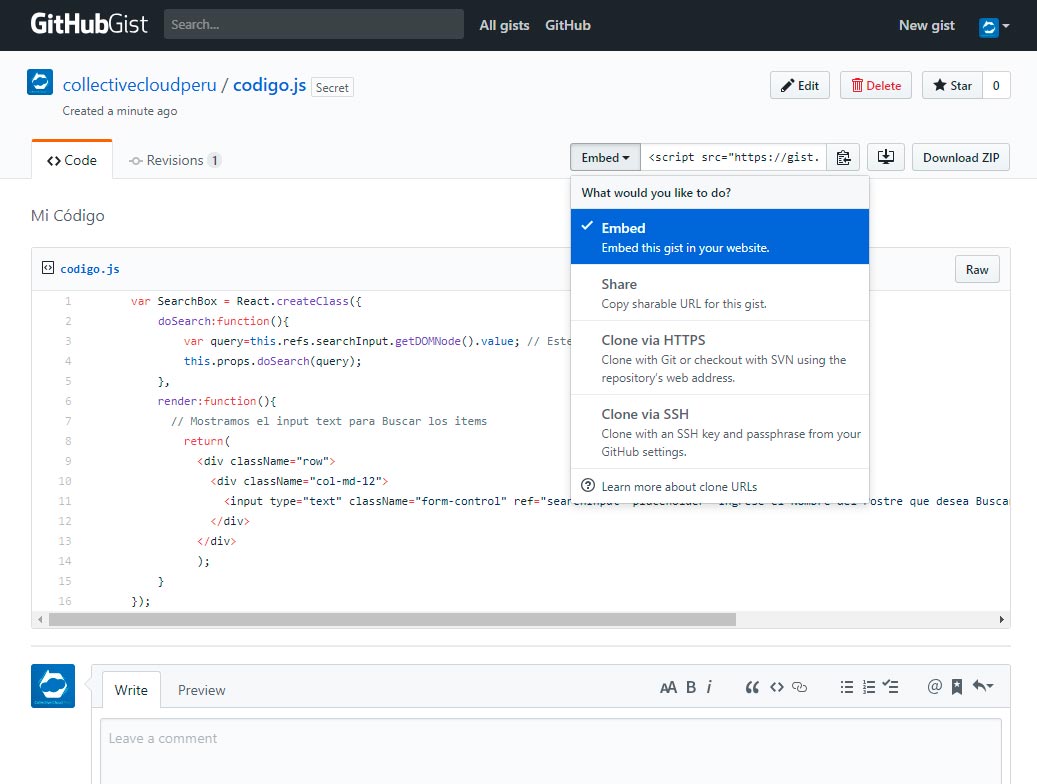The width and height of the screenshot is (1037, 784).
Task: Select the Embed option in dropdown
Action: click(720, 237)
